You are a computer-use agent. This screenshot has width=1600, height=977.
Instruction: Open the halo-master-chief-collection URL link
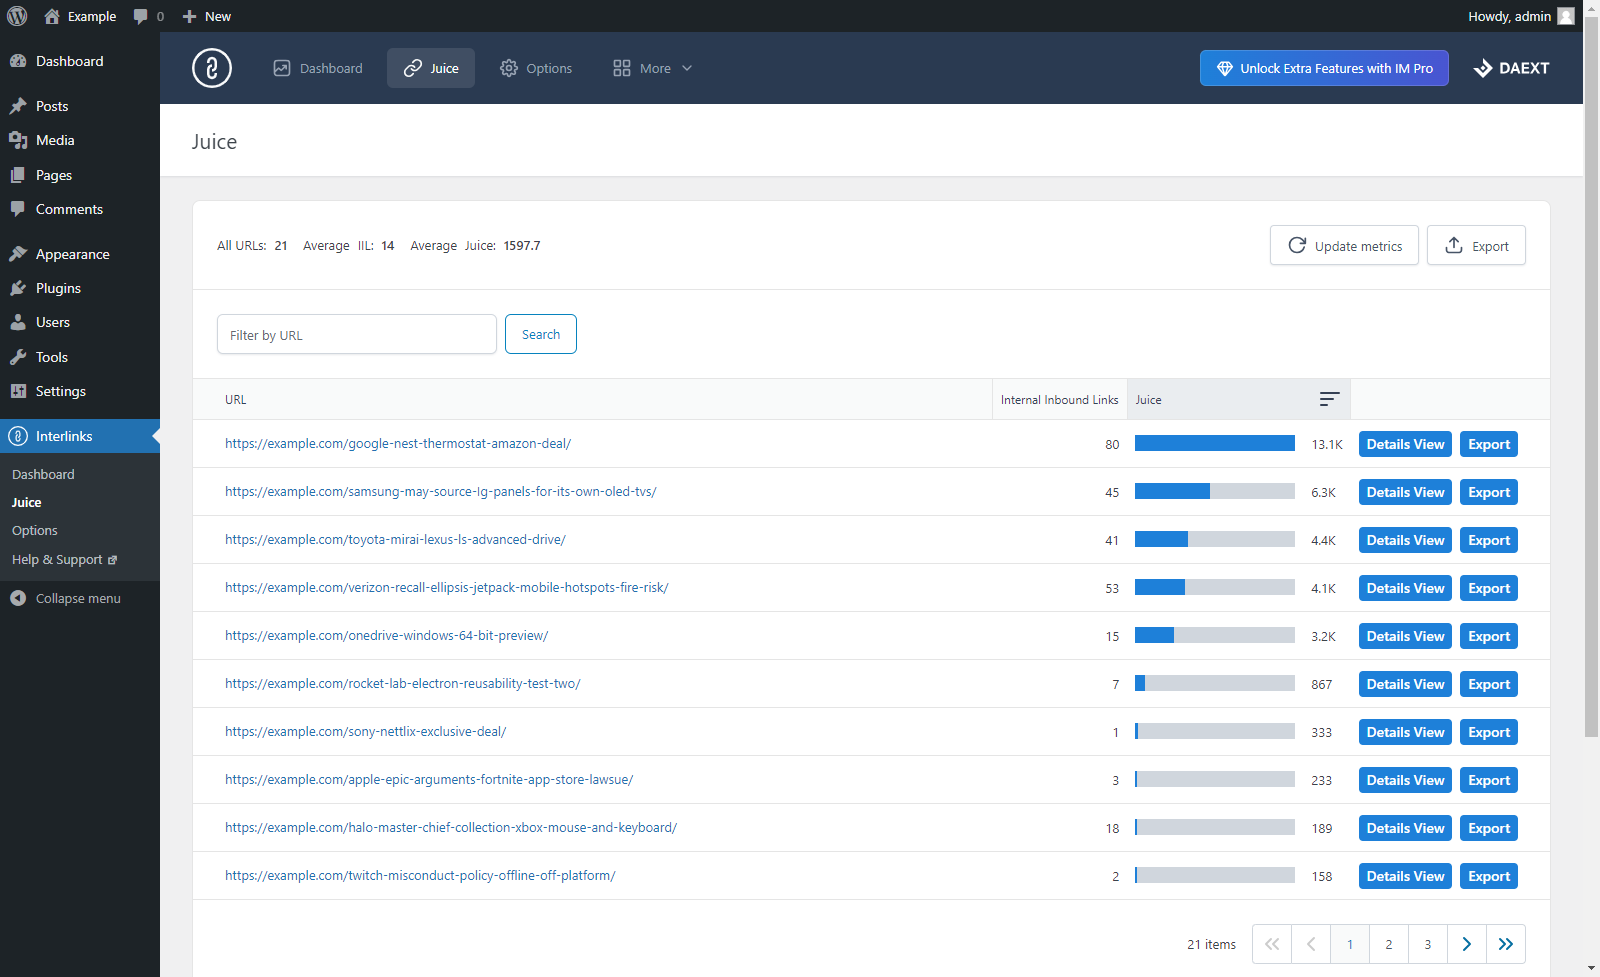click(x=451, y=827)
